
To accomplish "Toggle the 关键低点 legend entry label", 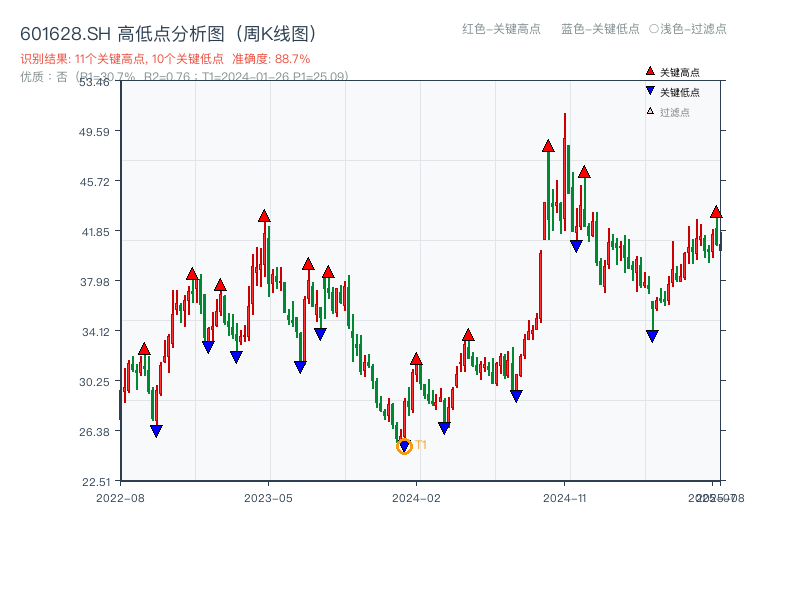I will click(x=680, y=92).
